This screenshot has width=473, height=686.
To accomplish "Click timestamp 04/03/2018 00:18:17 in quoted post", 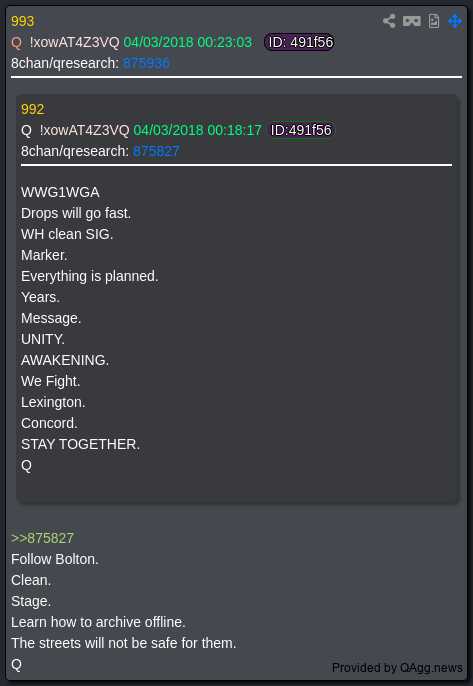I will (197, 130).
